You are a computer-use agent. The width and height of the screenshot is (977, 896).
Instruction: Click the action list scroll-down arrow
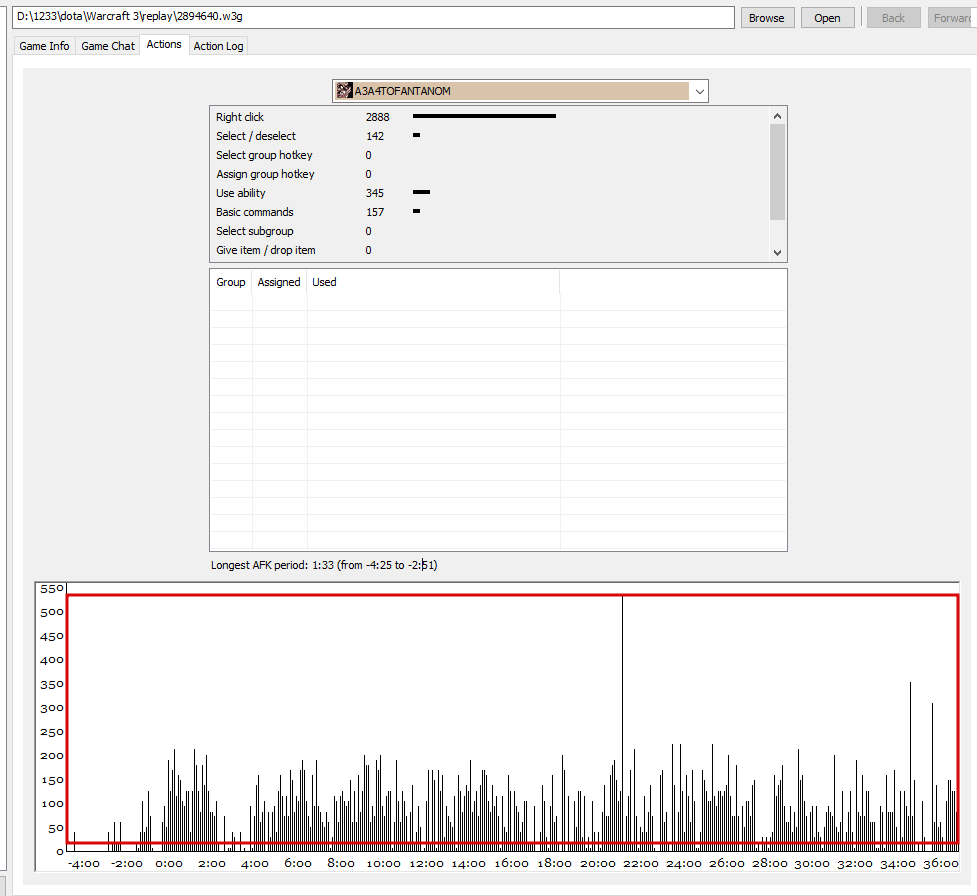click(777, 252)
